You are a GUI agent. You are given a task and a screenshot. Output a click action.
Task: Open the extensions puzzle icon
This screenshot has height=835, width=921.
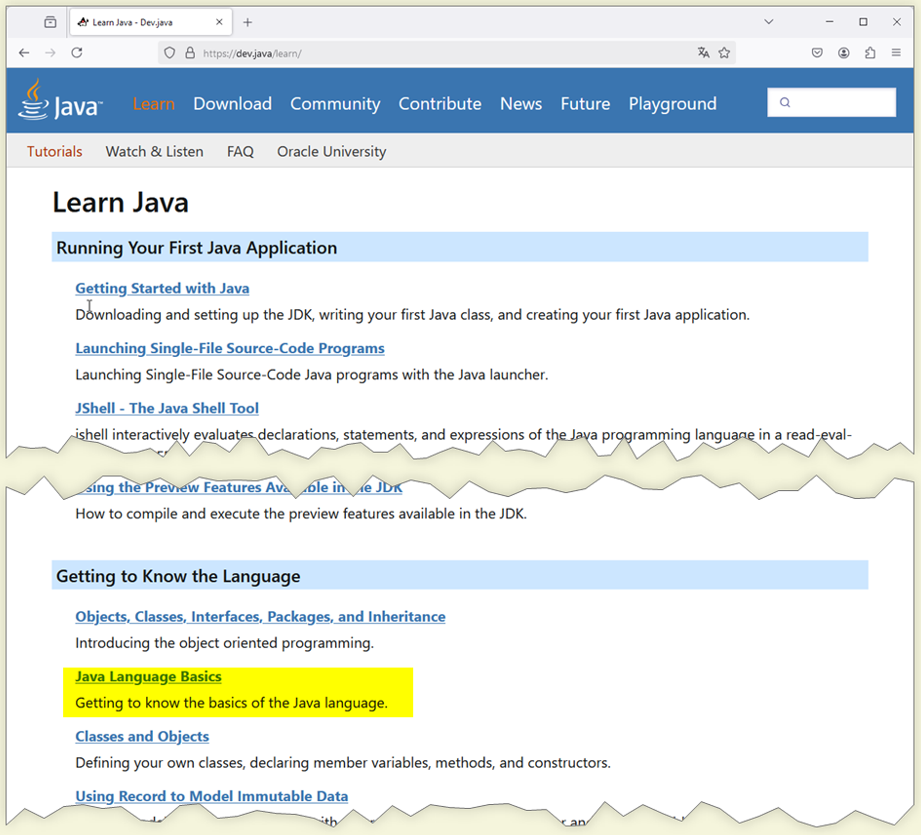coord(870,53)
